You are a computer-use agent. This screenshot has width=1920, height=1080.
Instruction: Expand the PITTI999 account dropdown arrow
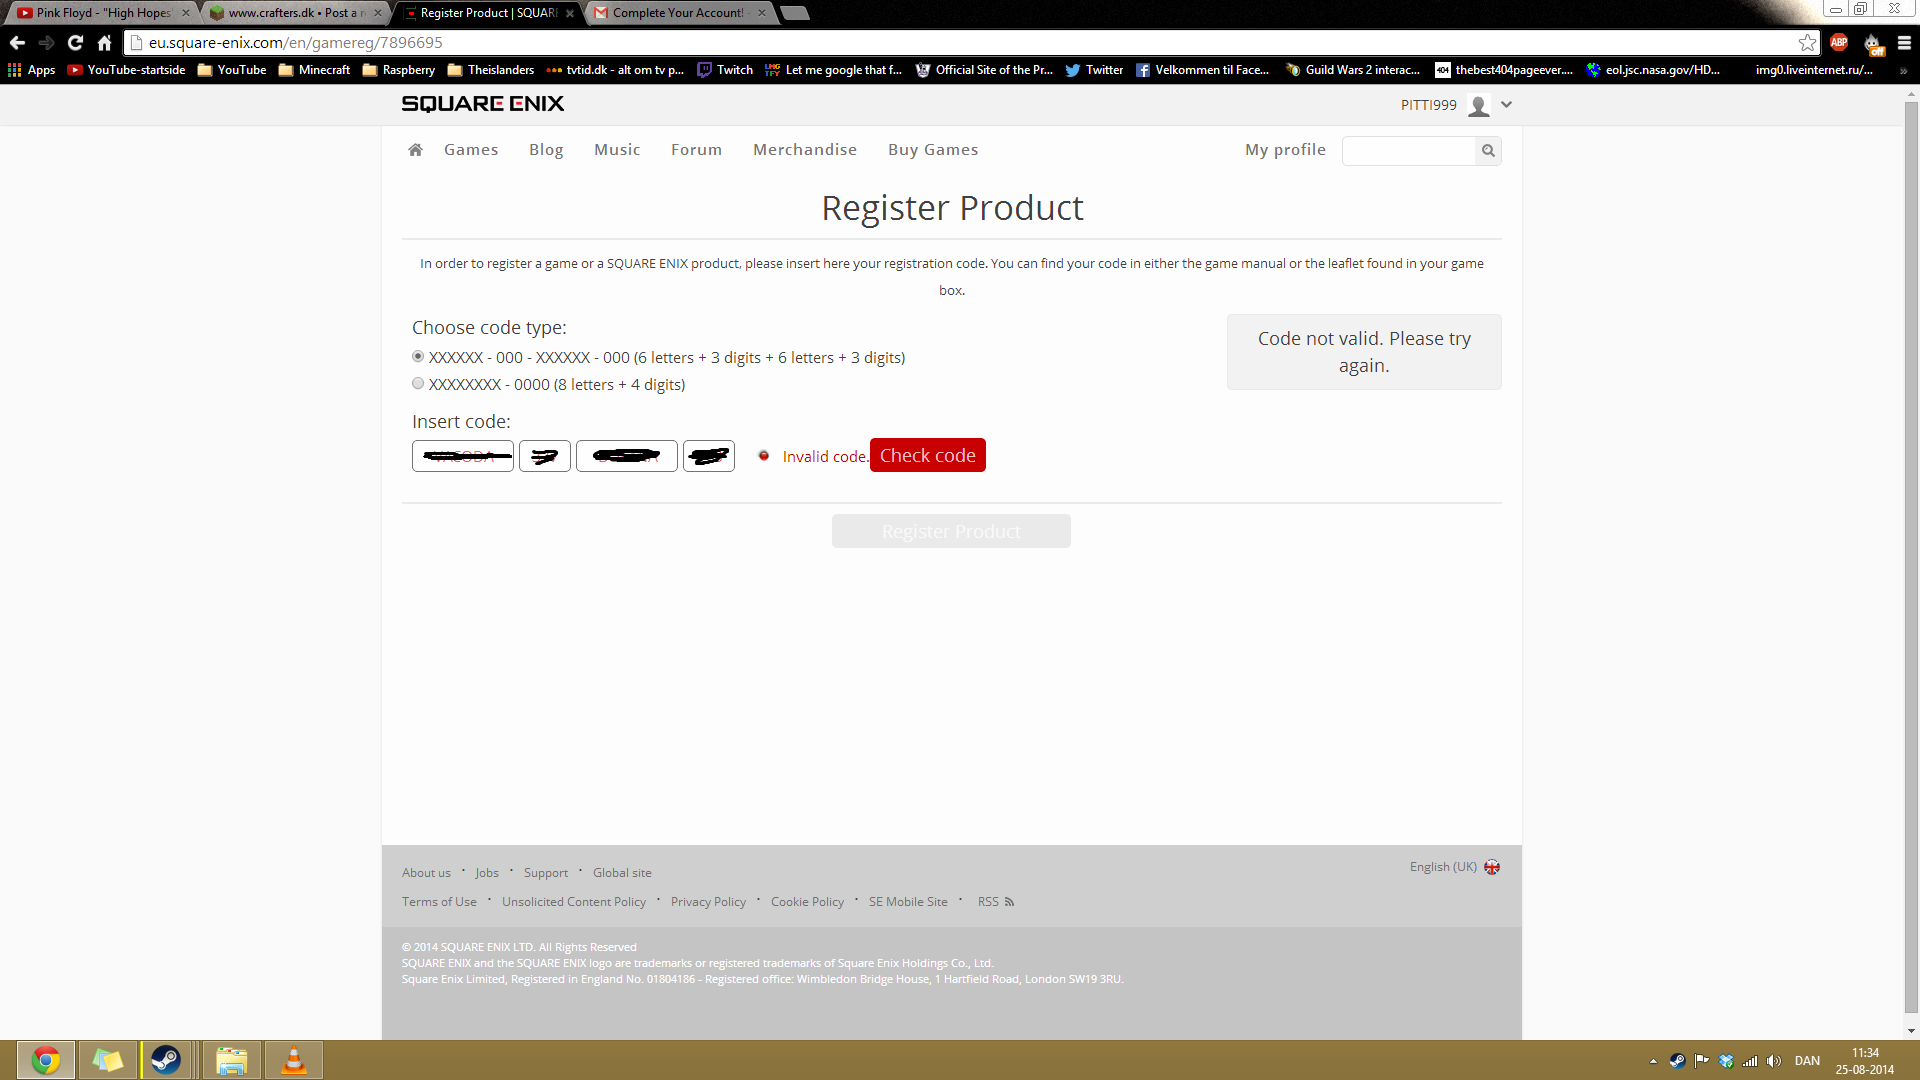coord(1507,105)
